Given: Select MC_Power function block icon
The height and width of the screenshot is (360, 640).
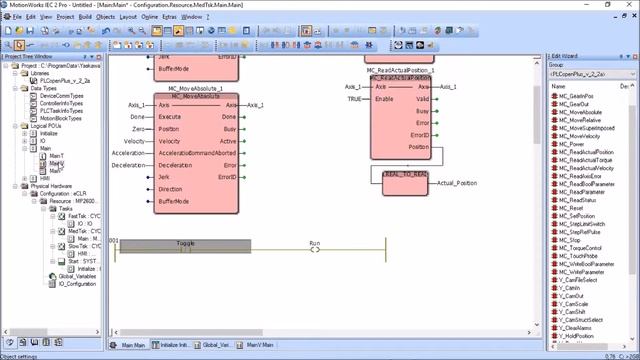Looking at the screenshot, I should coord(555,144).
